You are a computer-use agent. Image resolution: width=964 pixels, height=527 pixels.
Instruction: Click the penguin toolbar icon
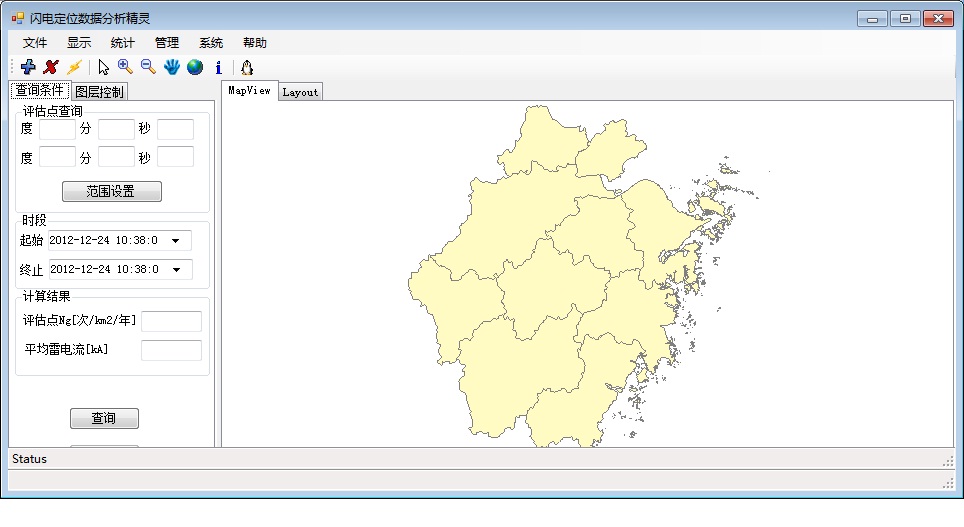(x=246, y=67)
